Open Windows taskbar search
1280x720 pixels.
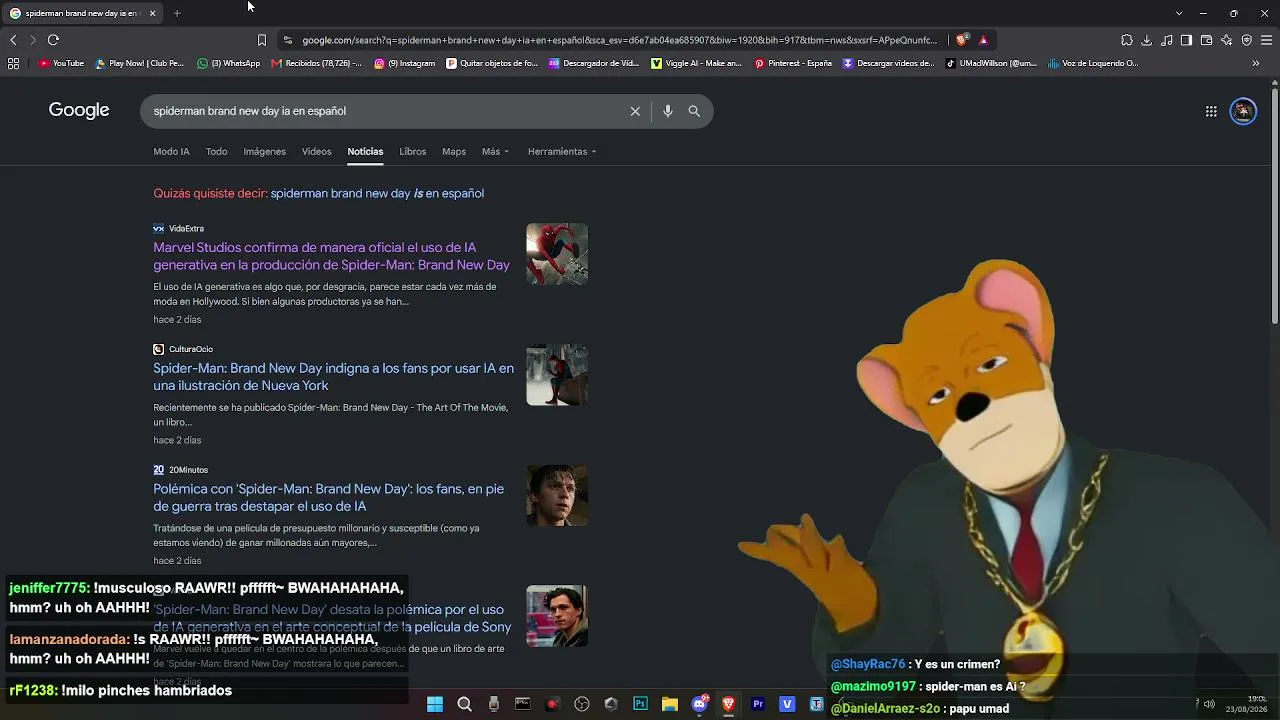[464, 704]
